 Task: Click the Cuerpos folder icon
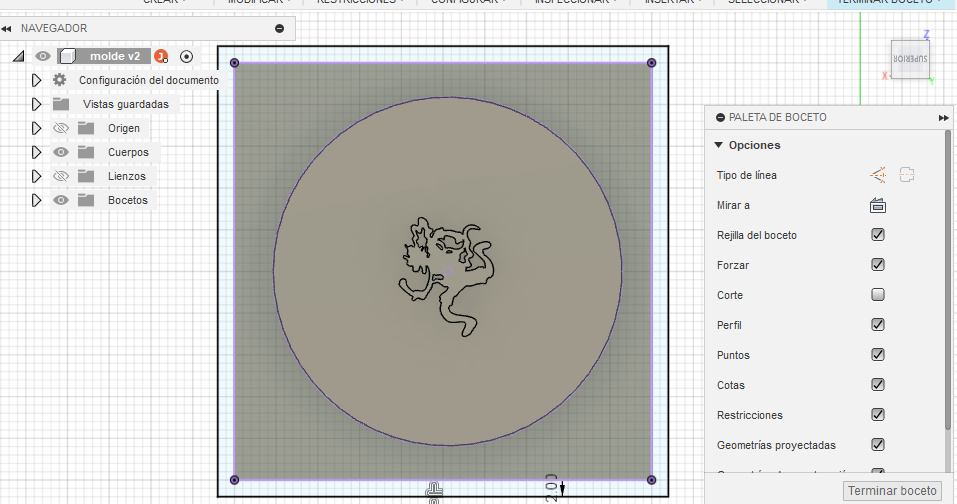(x=86, y=152)
